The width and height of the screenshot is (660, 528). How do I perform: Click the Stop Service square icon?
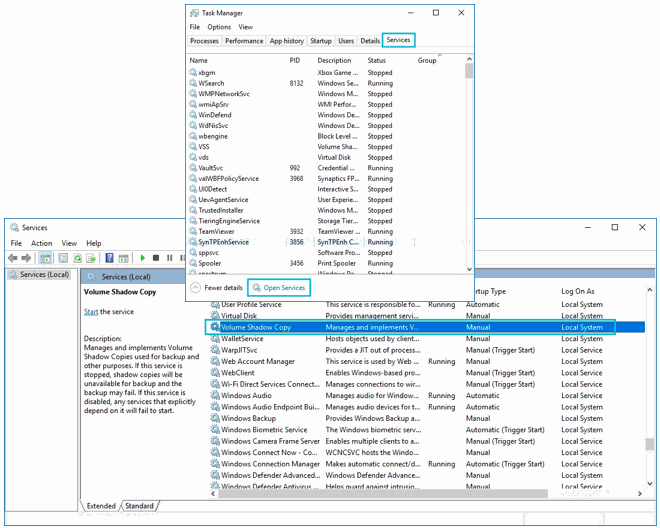156,258
